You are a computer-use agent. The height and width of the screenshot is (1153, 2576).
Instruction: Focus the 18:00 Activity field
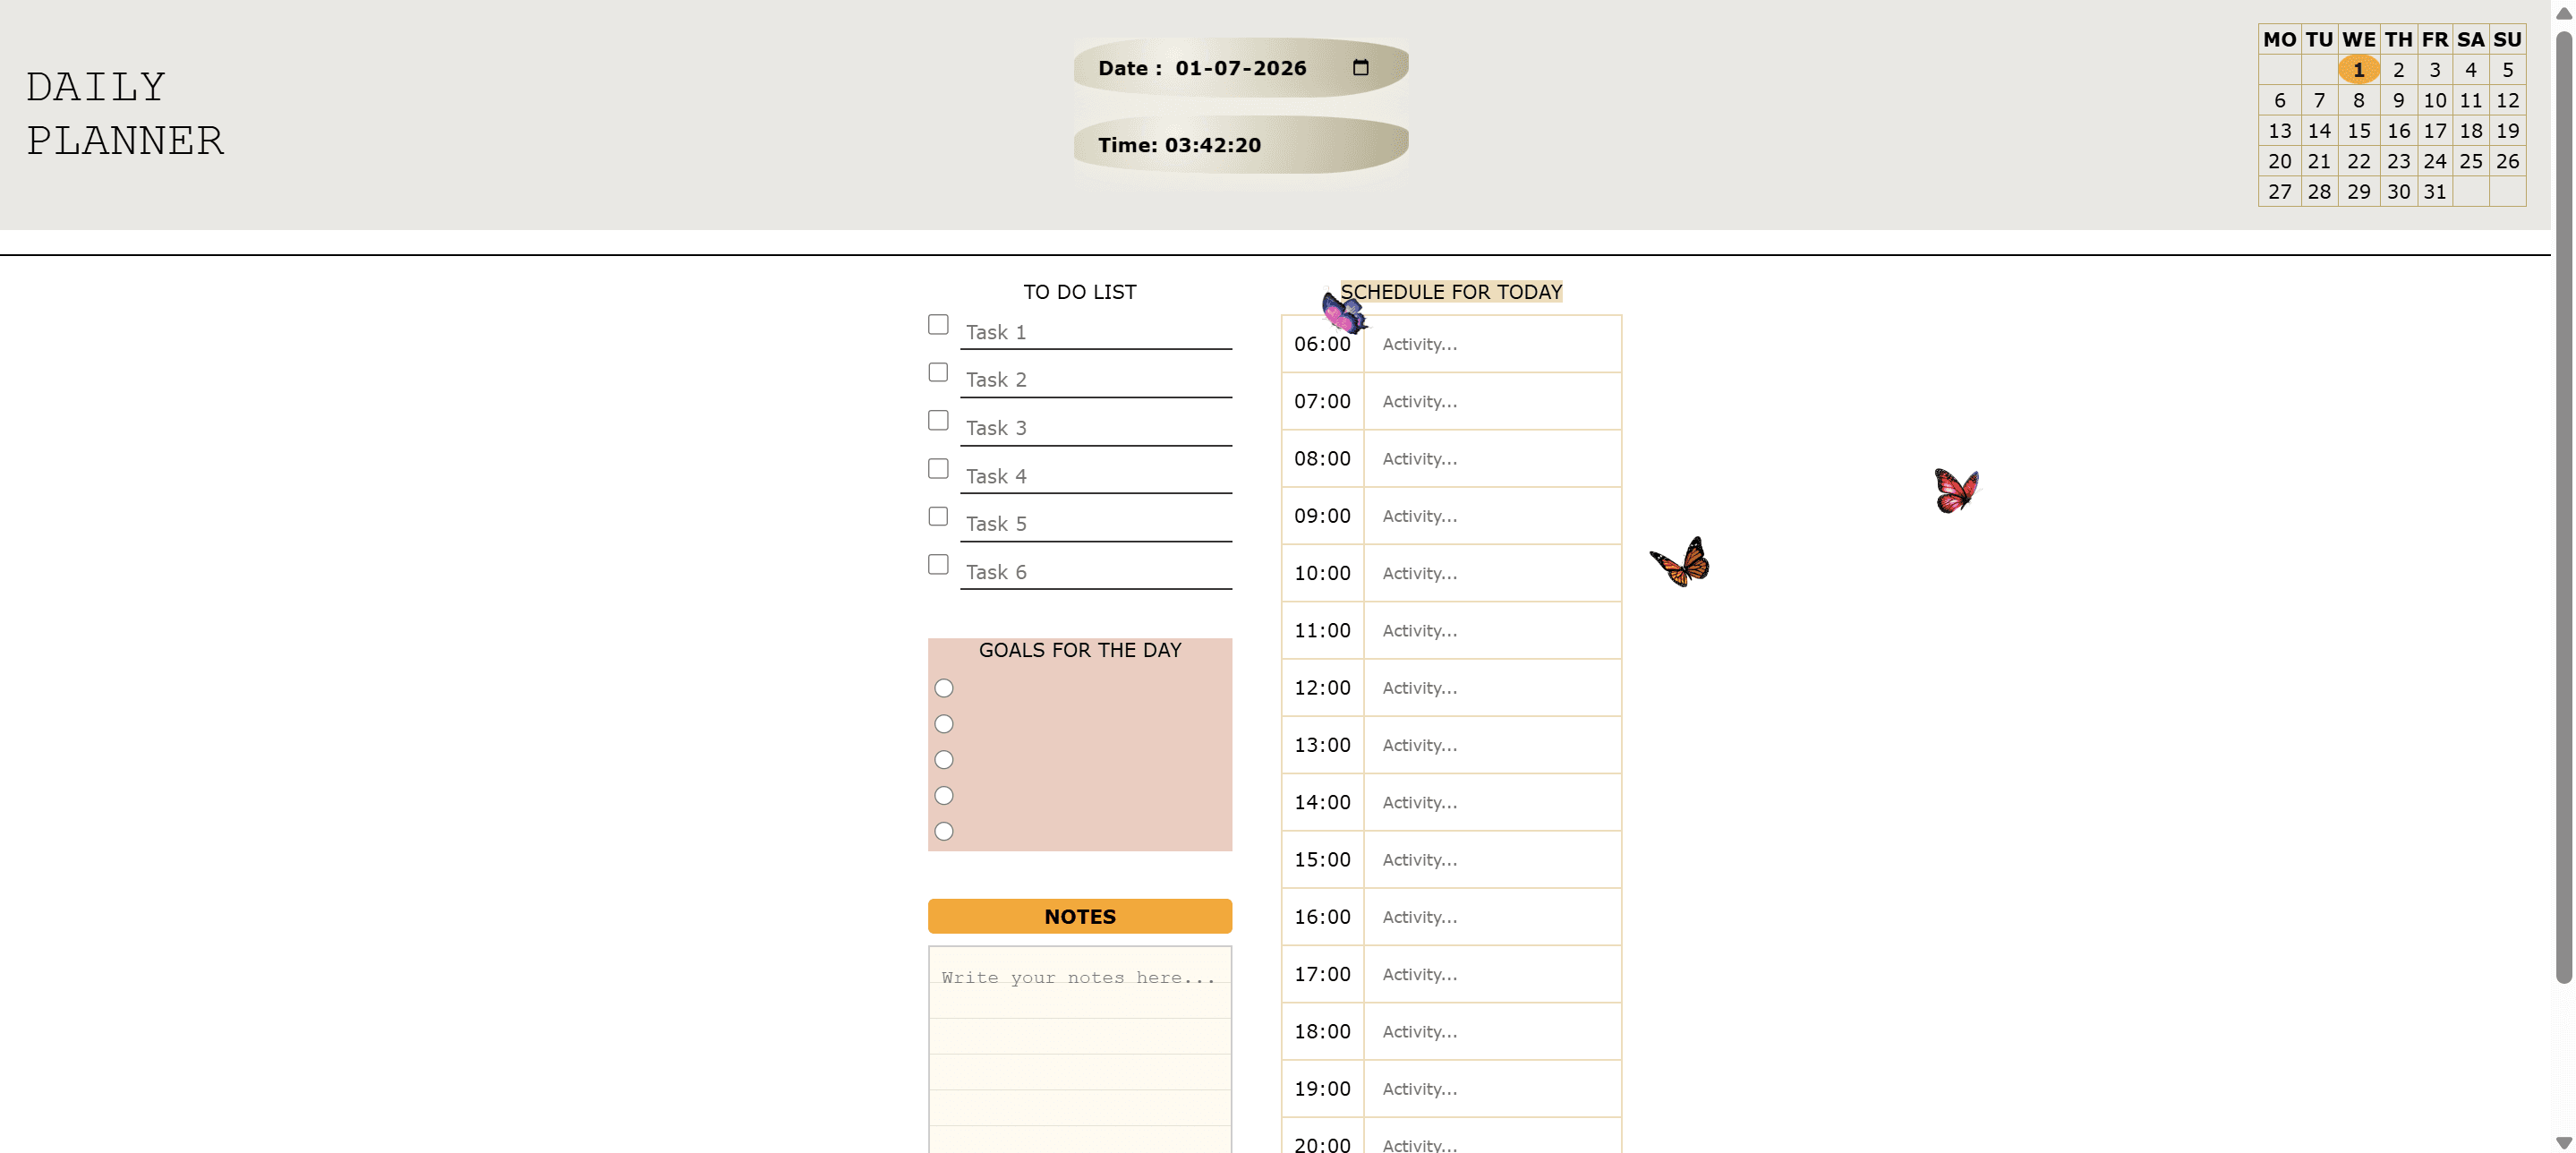tap(1492, 1032)
